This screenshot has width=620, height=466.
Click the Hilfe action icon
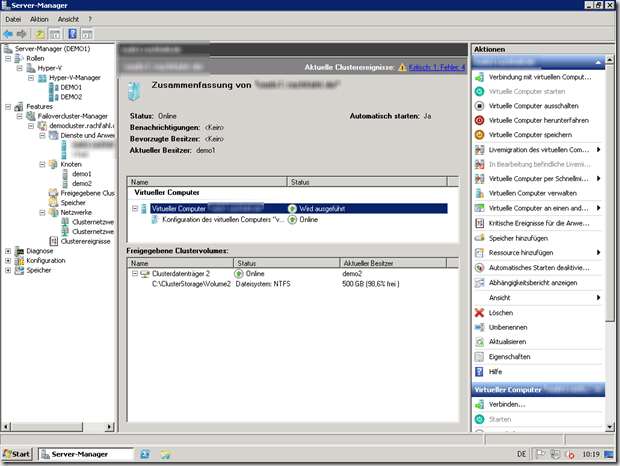click(x=479, y=372)
